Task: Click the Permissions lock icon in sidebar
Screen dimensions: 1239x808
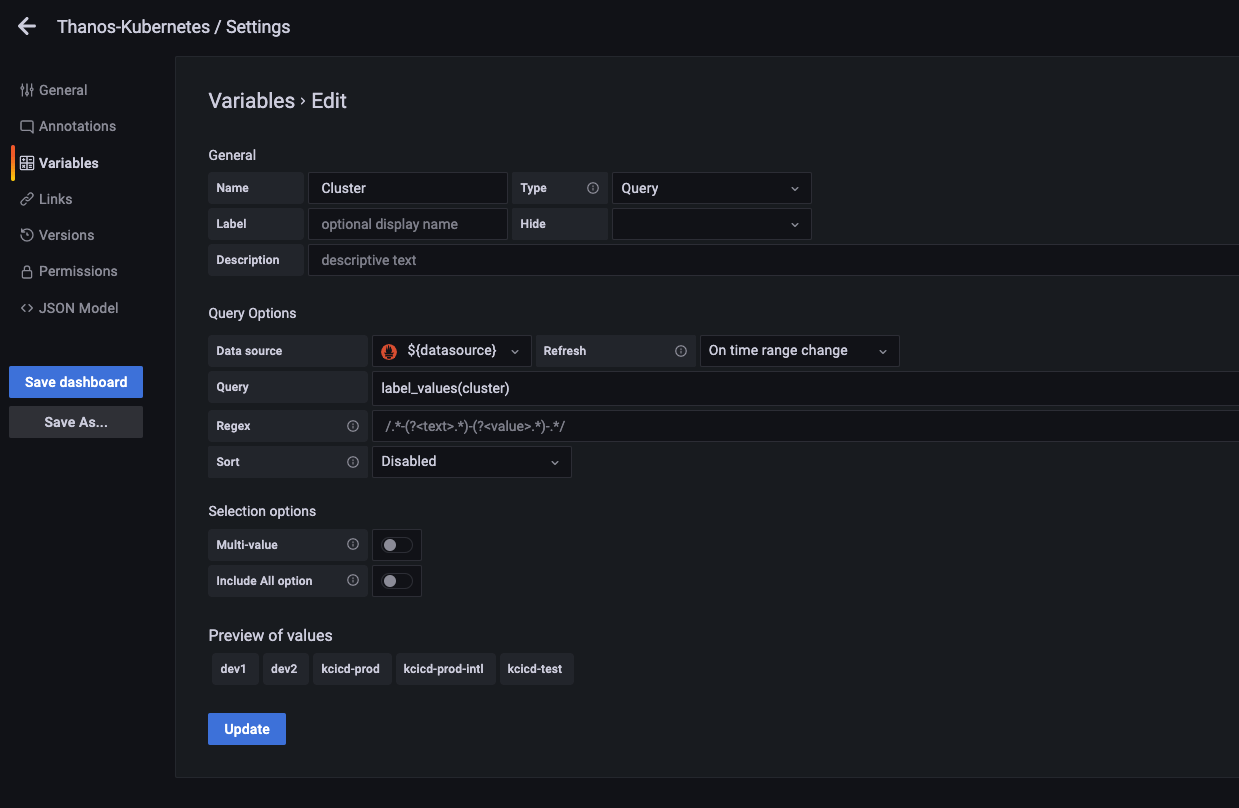Action: point(27,272)
